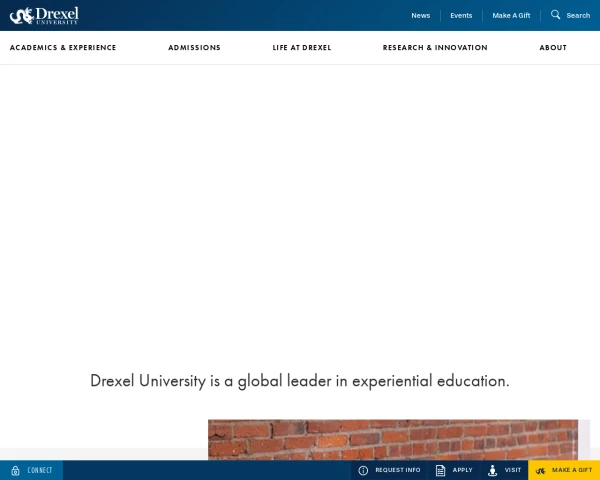Open the Events link in header
Screen dimensions: 600x480
(461, 15)
